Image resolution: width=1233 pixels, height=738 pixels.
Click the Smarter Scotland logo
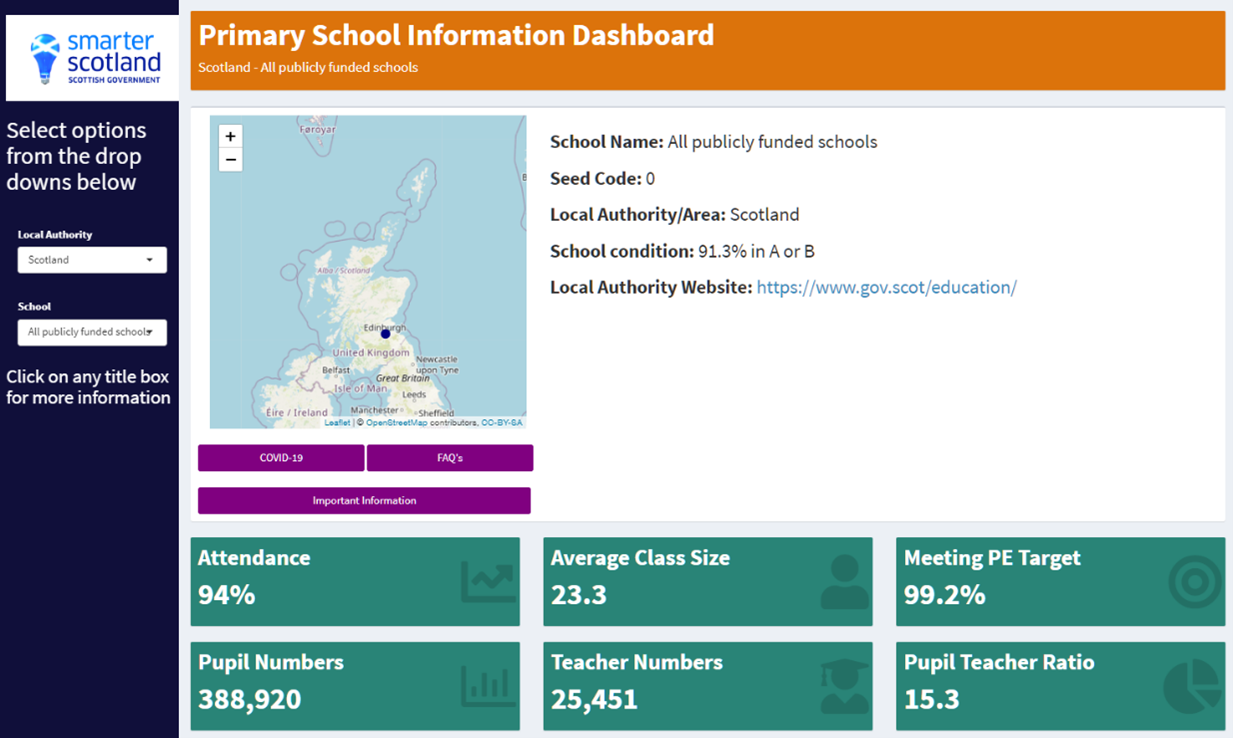(x=92, y=58)
